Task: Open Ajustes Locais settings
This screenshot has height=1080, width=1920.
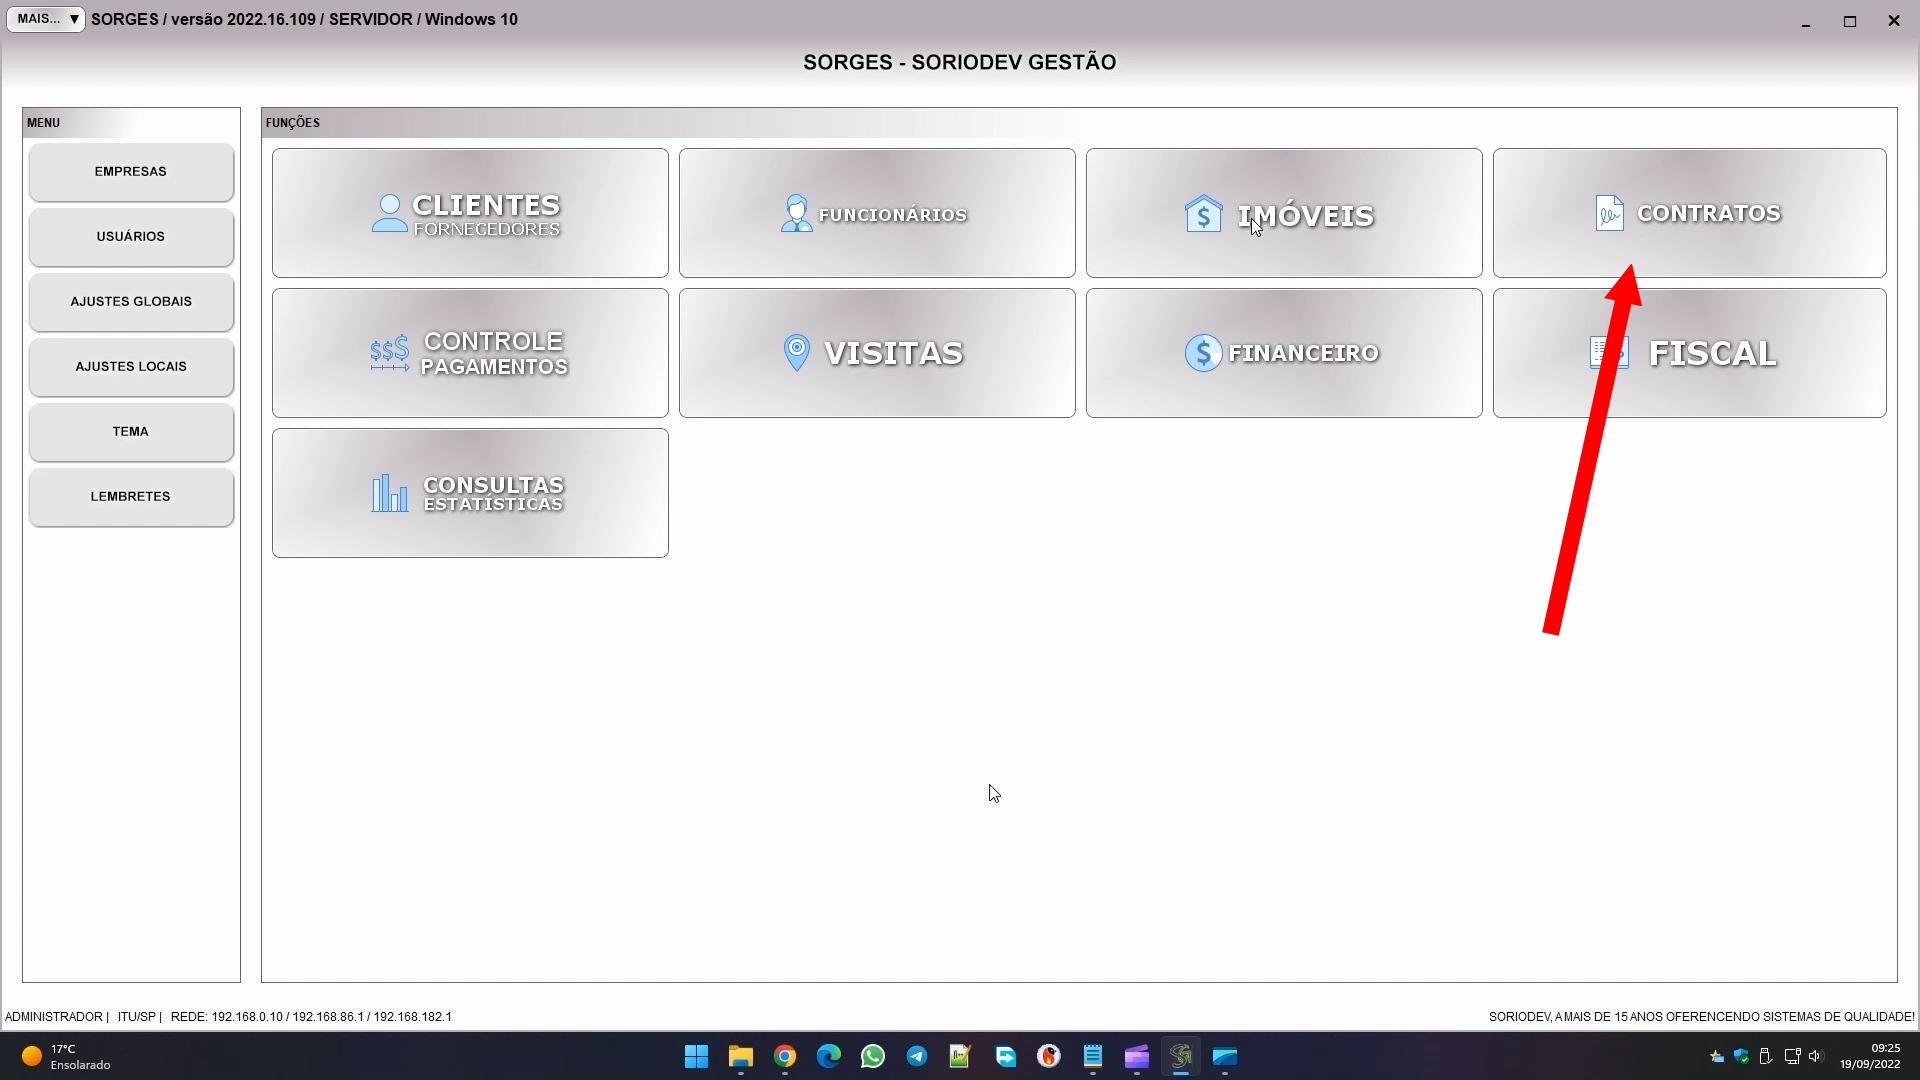Action: (131, 367)
